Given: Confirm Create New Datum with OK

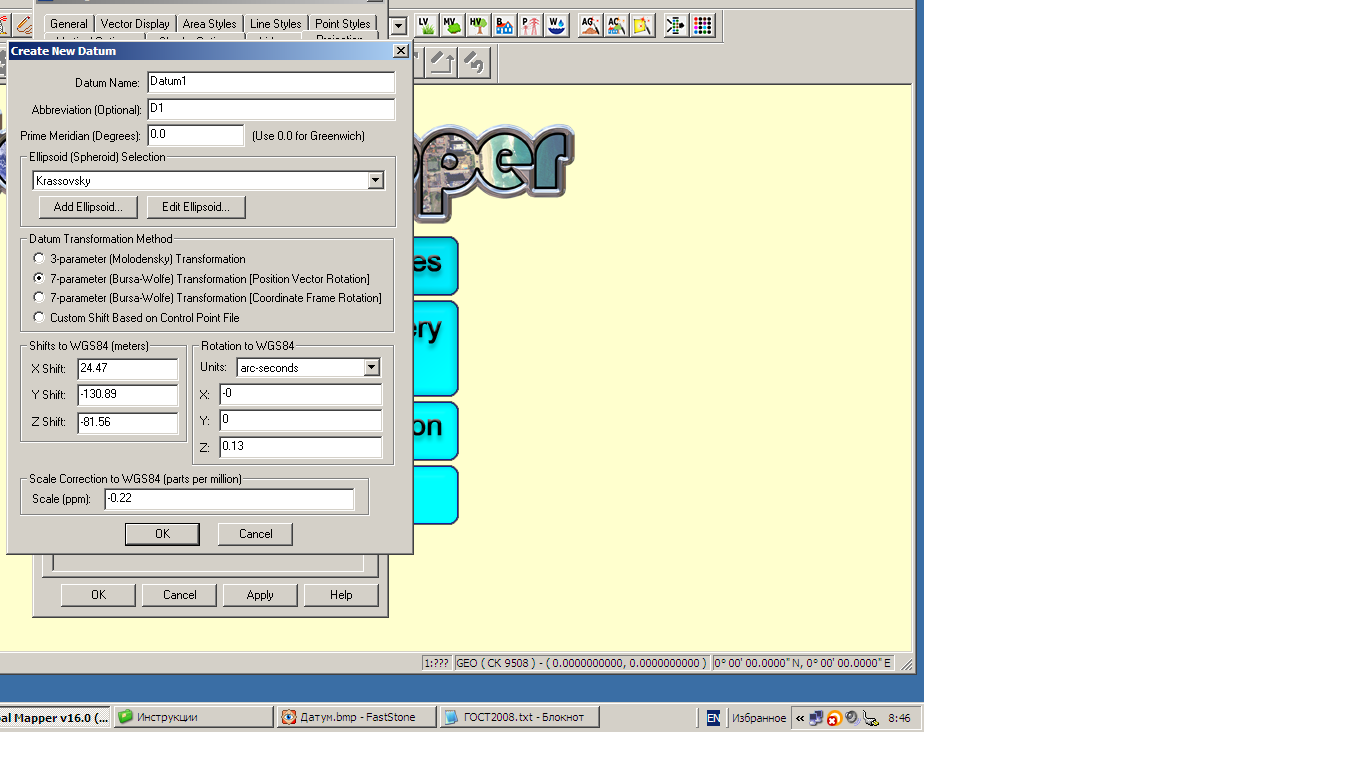Looking at the screenshot, I should [x=162, y=534].
